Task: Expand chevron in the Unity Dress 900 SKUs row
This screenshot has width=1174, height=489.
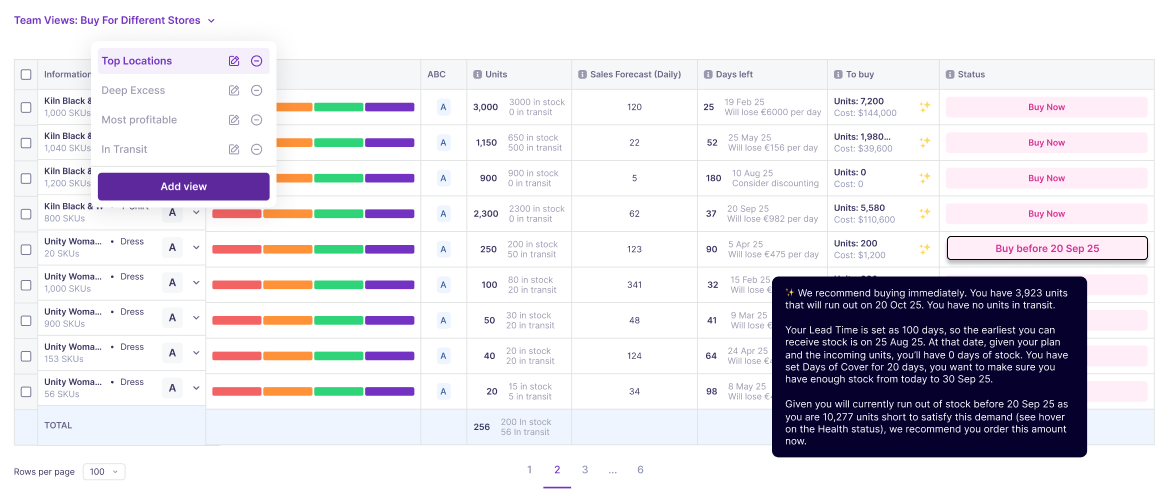Action: click(196, 318)
